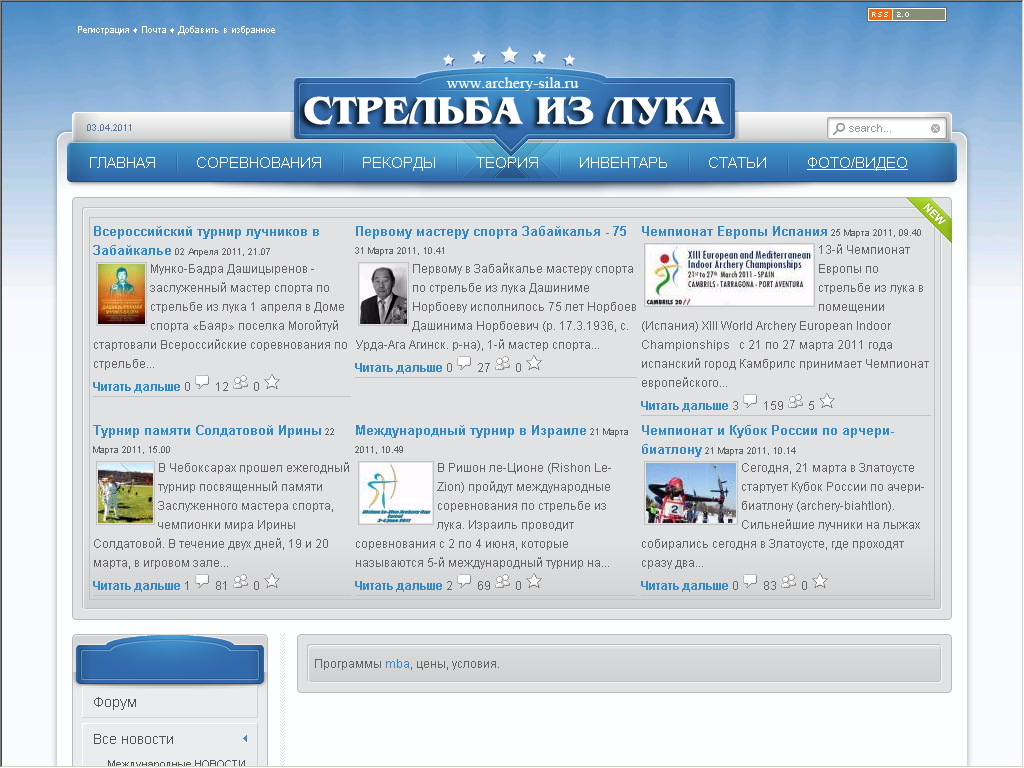Viewport: 1024px width, 768px height.
Task: Click the magnifier icon in search box
Action: [839, 129]
